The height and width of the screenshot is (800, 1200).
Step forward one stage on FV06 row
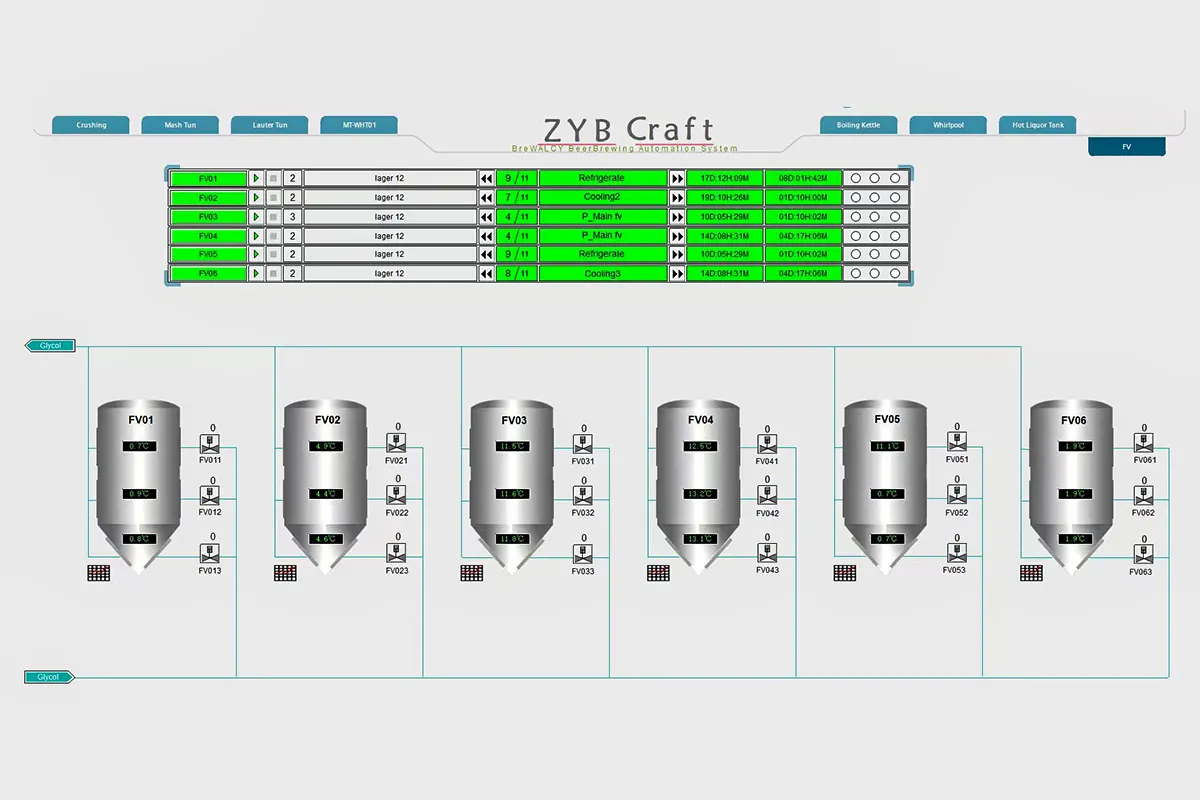(677, 273)
